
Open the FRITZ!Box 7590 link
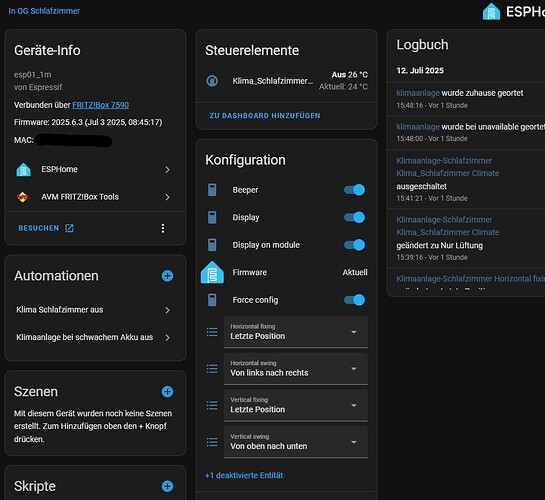[x=100, y=105]
